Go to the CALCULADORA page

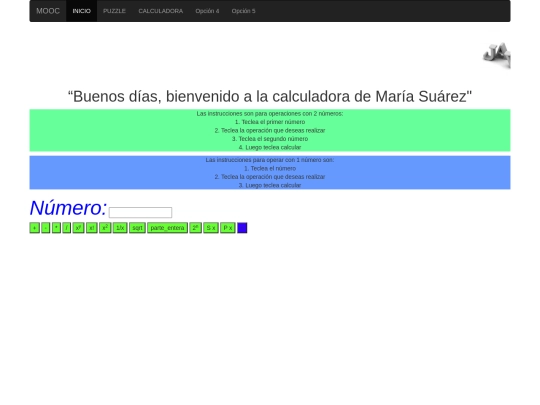[x=161, y=11]
